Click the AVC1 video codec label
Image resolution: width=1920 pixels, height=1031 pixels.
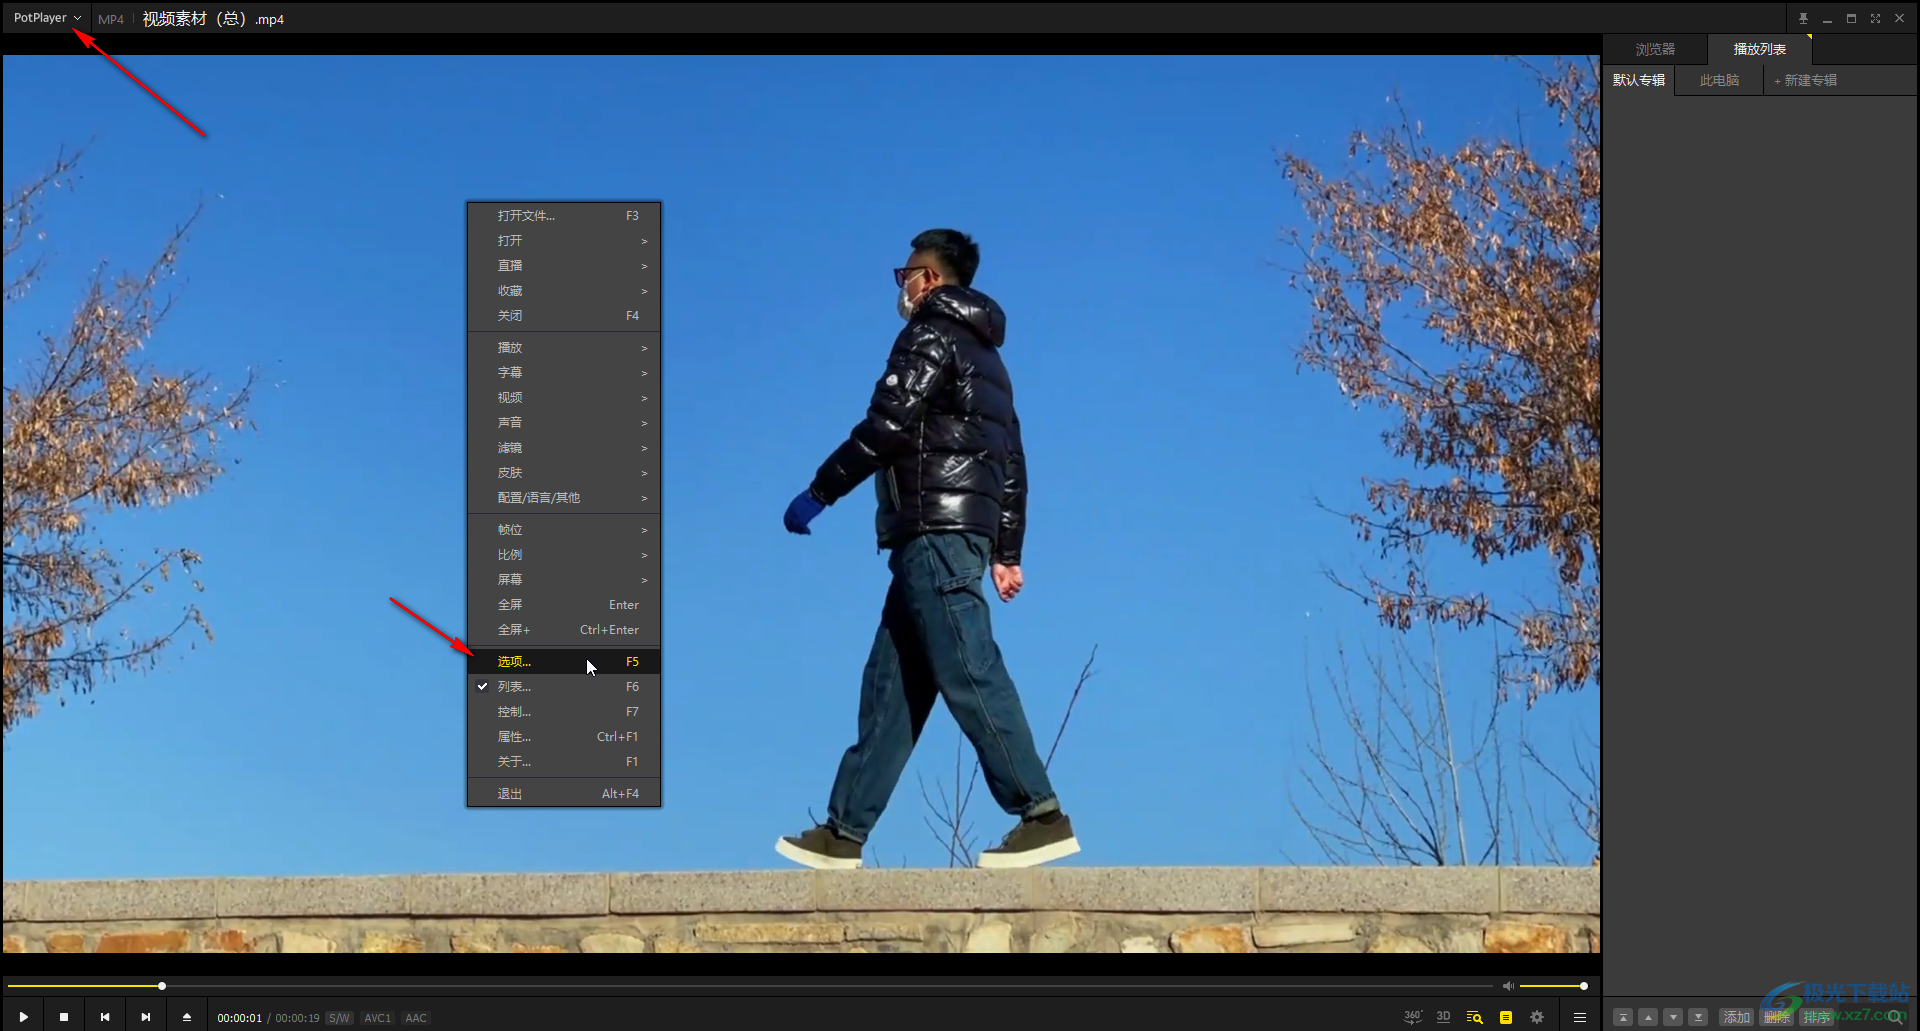[x=378, y=1018]
